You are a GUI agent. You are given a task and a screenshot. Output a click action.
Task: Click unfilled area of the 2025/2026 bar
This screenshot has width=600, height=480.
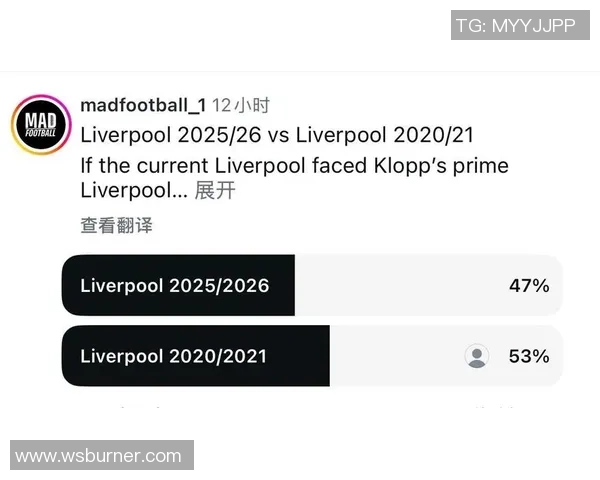[400, 285]
